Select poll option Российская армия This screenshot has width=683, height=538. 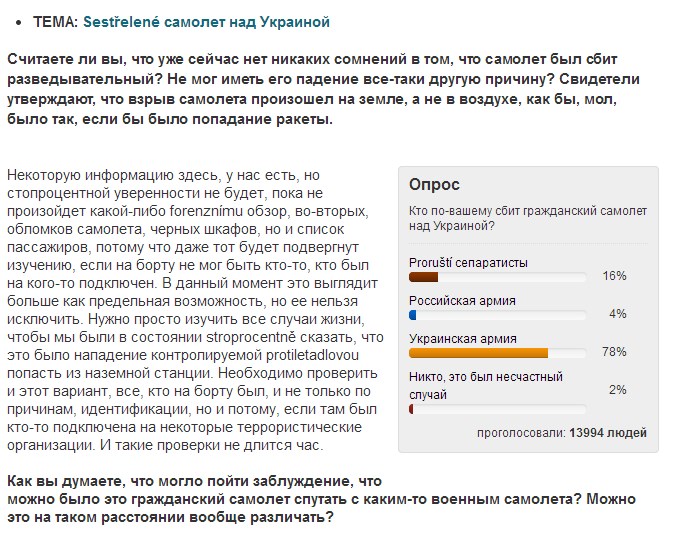coord(462,301)
